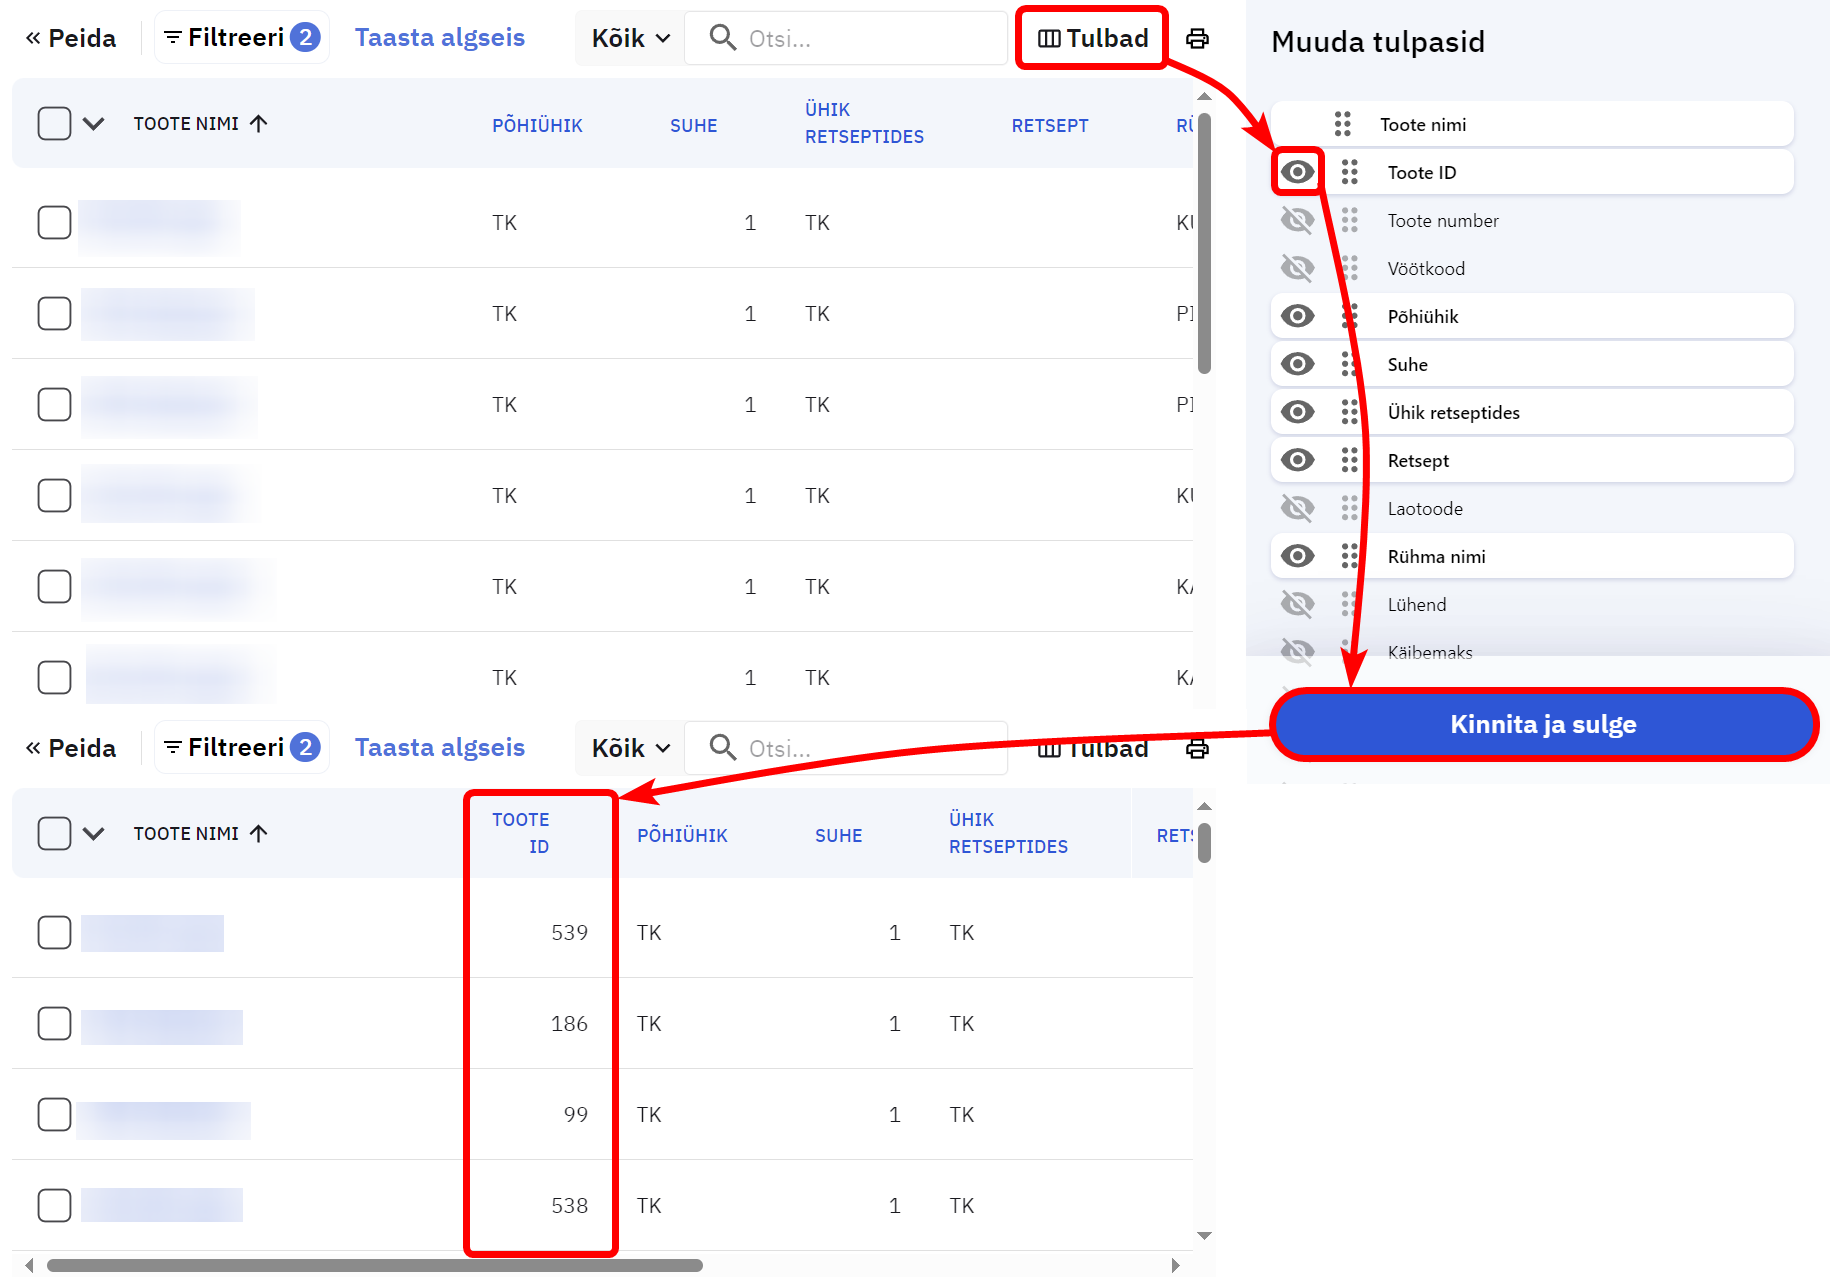This screenshot has width=1830, height=1285.
Task: Click the sort arrow beside top Toote nimi header
Action: coord(259,124)
